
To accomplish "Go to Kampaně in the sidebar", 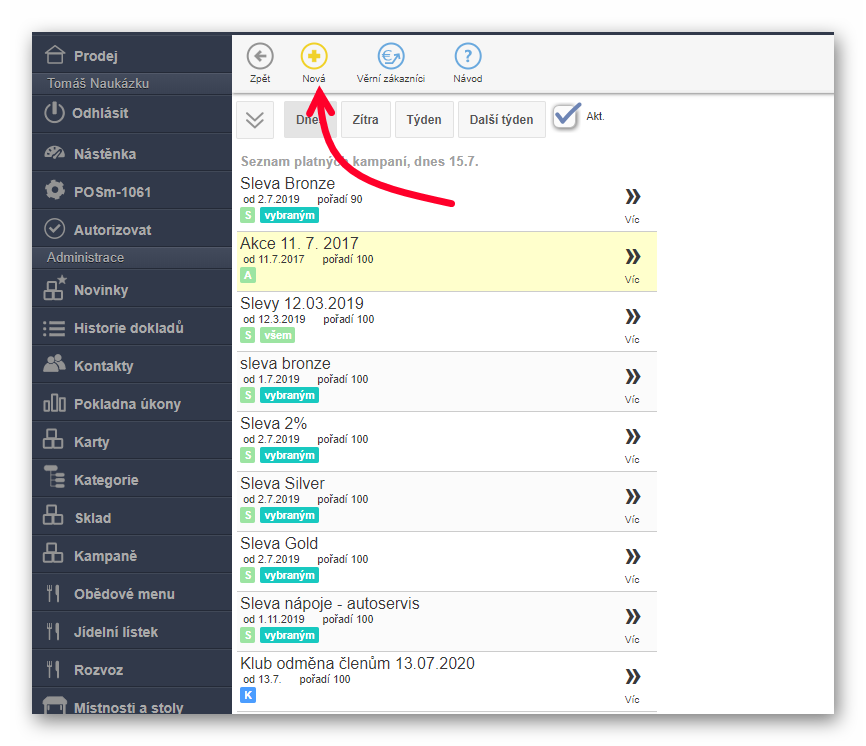I will [105, 556].
